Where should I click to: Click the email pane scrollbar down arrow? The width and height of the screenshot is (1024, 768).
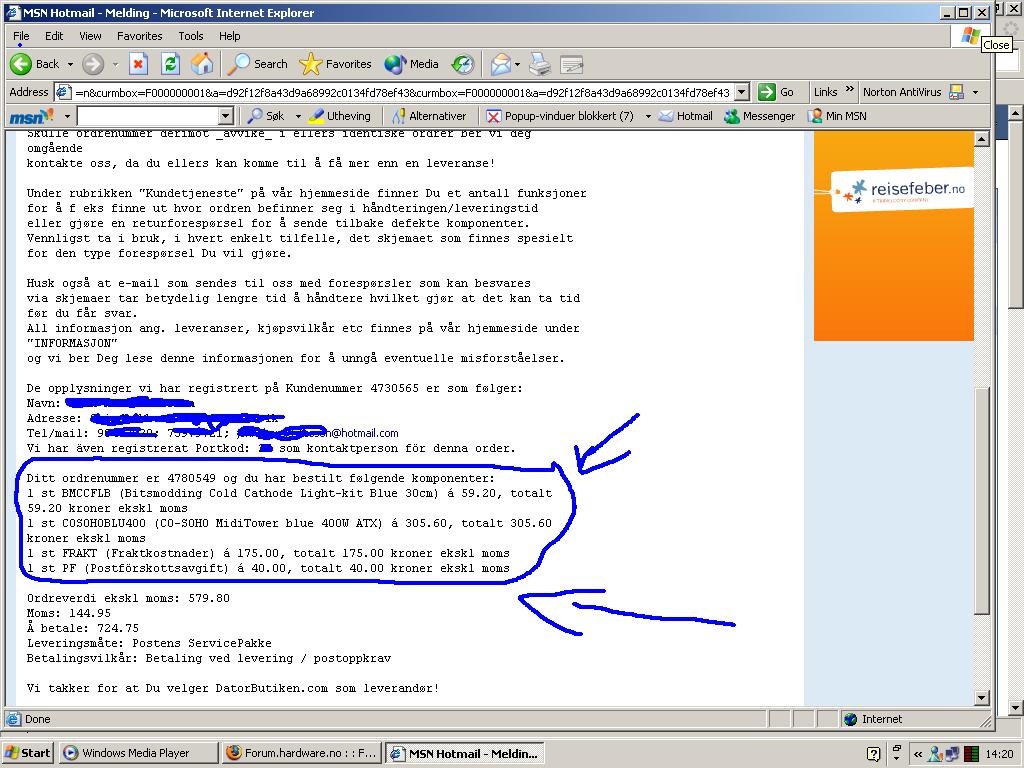[x=982, y=697]
